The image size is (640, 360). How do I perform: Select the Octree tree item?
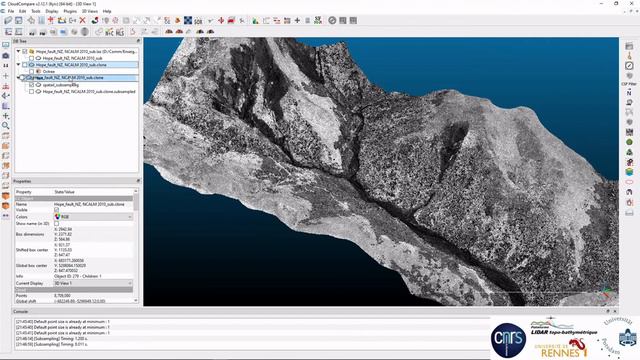point(49,71)
